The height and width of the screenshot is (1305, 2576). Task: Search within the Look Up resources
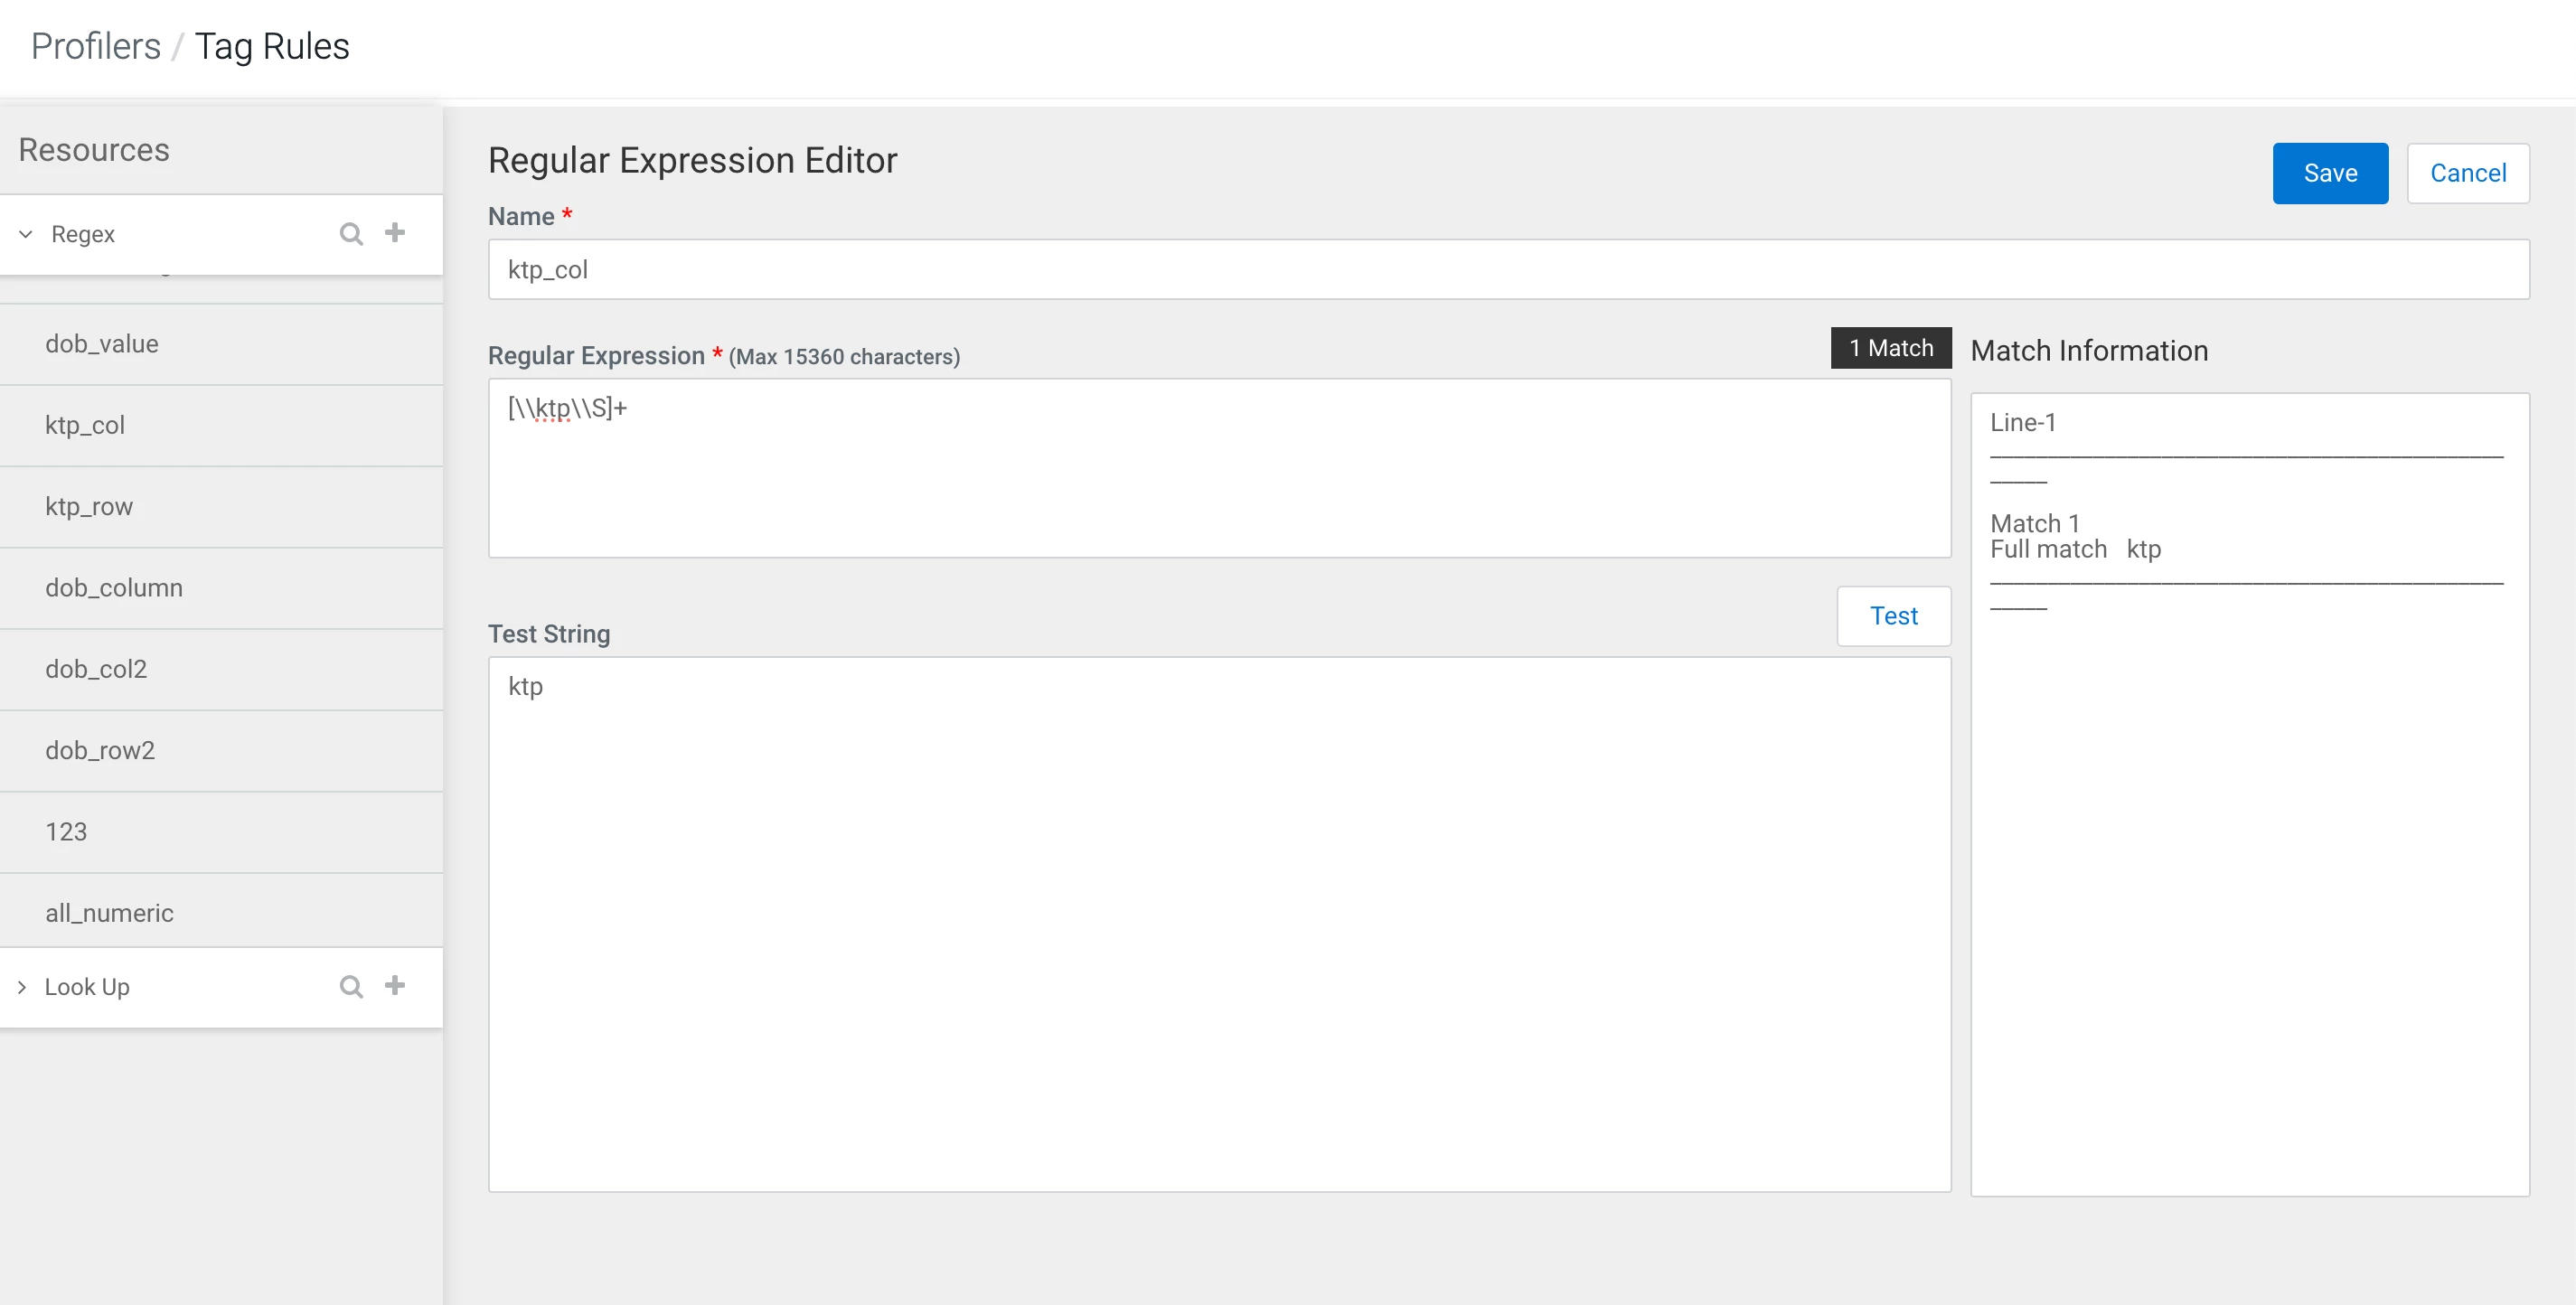coord(351,987)
